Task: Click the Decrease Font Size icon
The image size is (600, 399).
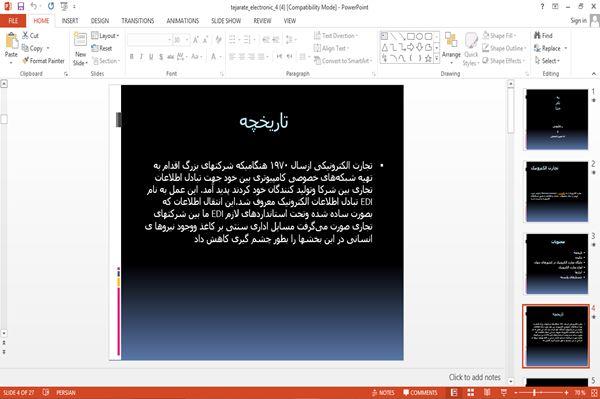Action: point(205,40)
